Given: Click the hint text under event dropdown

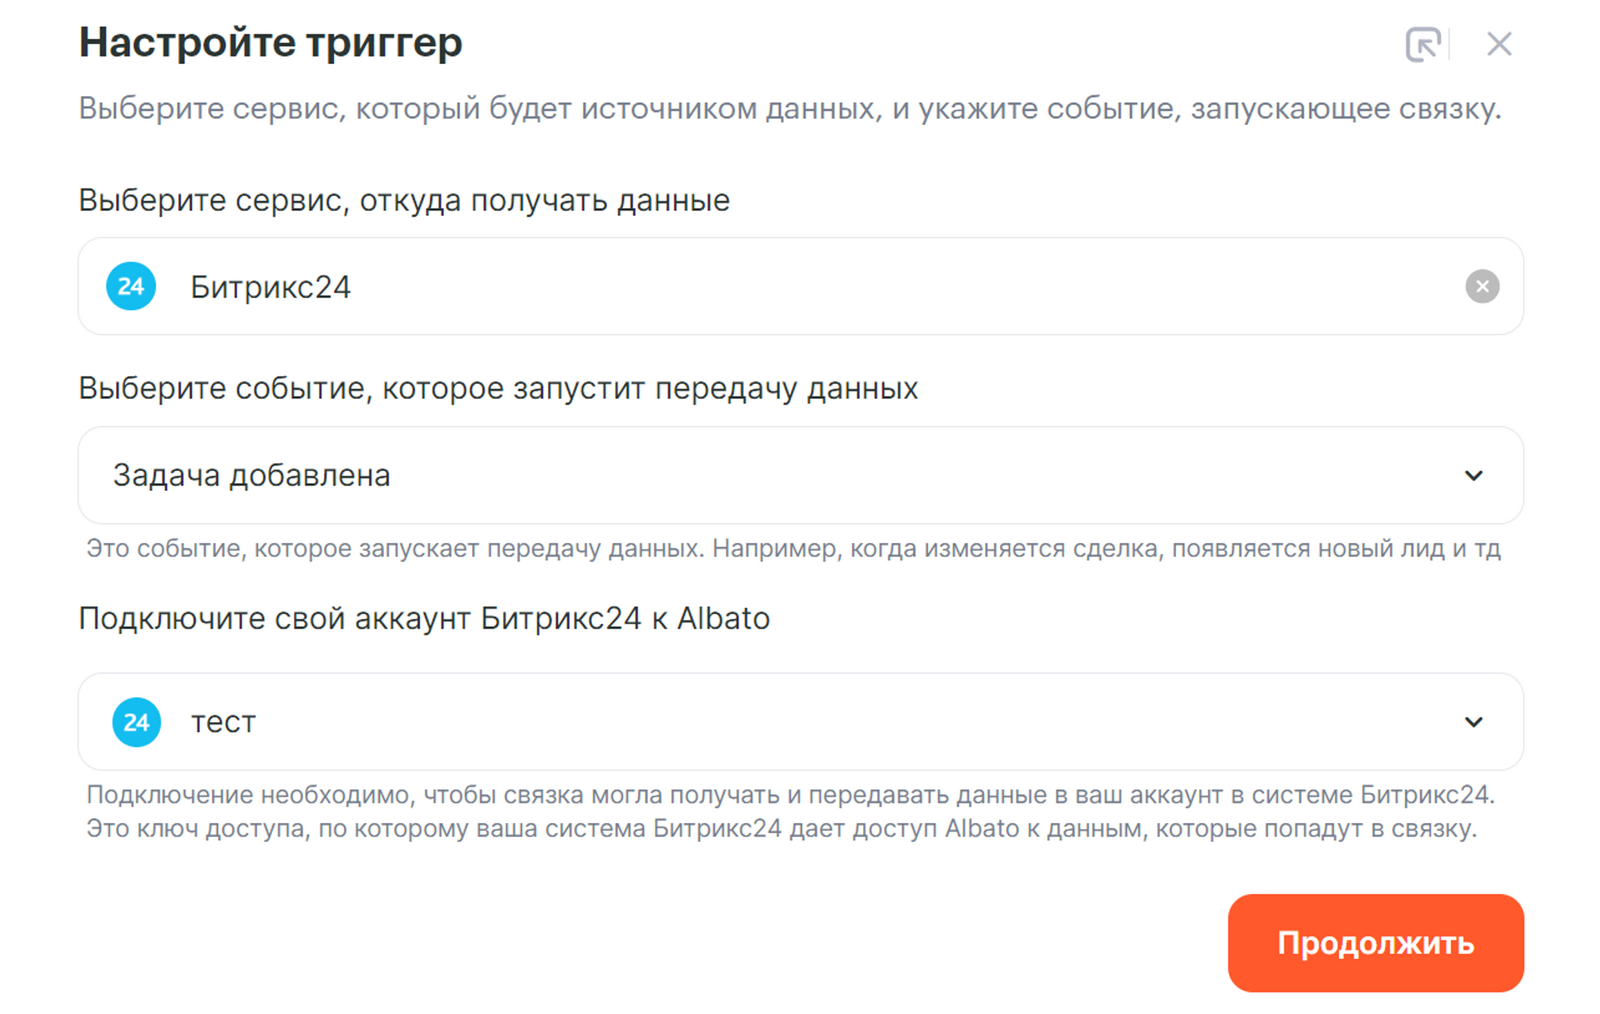Looking at the screenshot, I should 792,549.
